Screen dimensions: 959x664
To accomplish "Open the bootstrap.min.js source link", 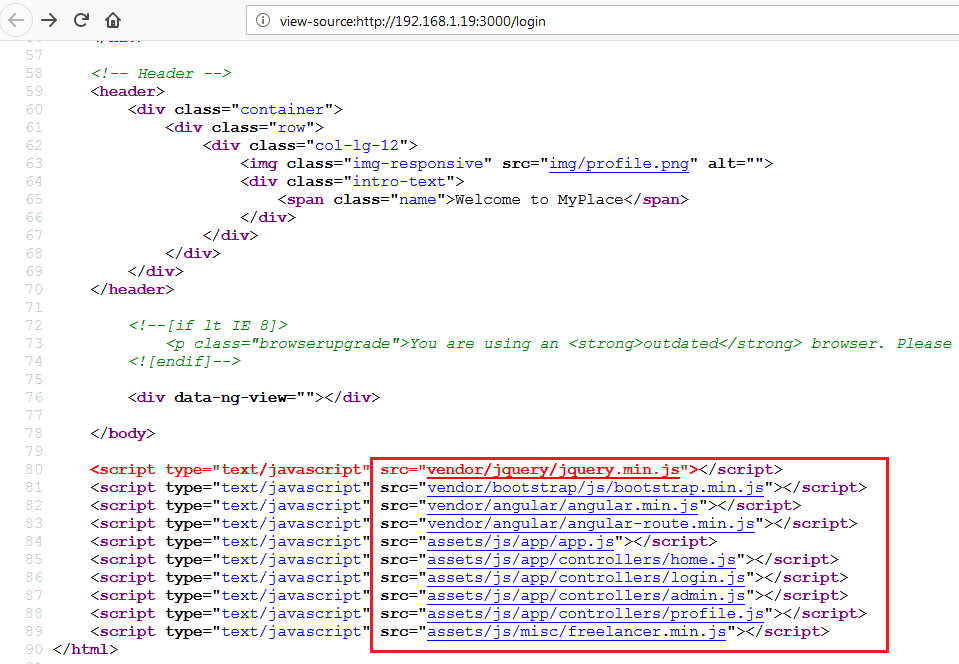I will click(x=596, y=488).
